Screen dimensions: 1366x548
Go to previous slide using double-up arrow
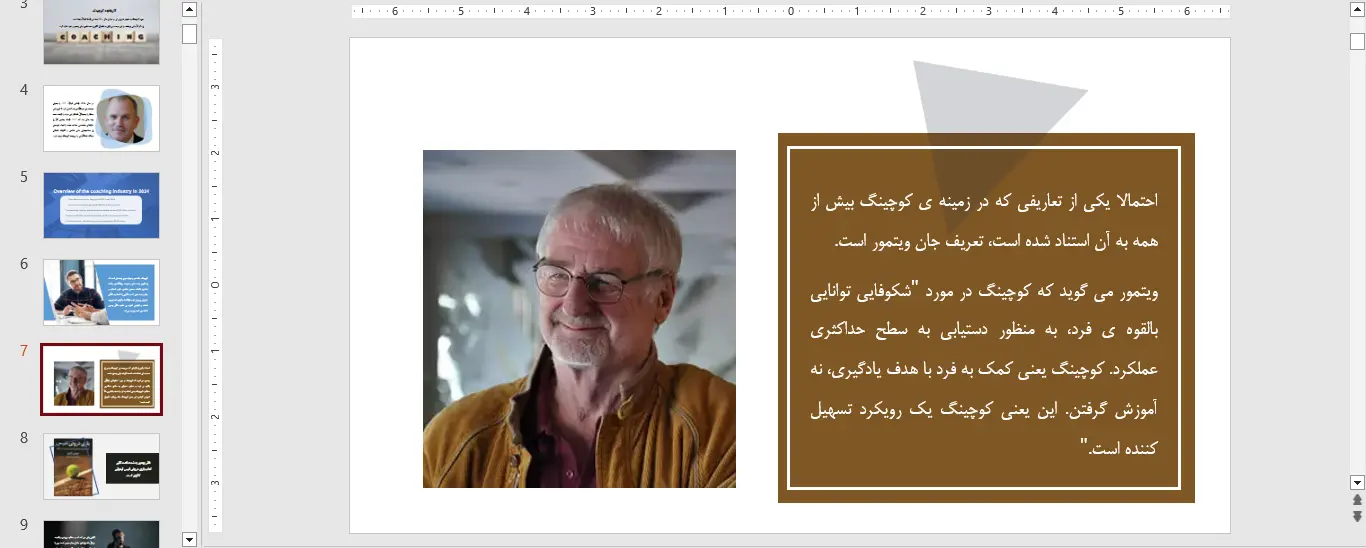tap(1357, 499)
